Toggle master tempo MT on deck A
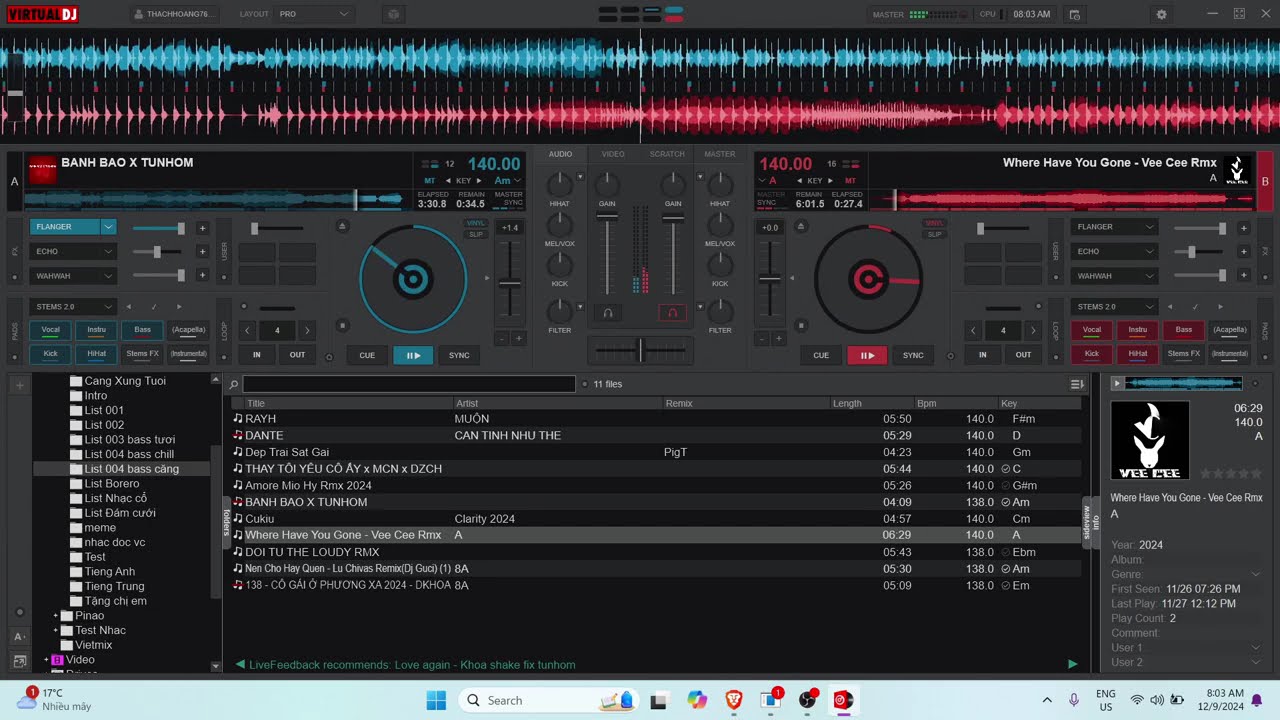This screenshot has height=720, width=1280. (429, 181)
